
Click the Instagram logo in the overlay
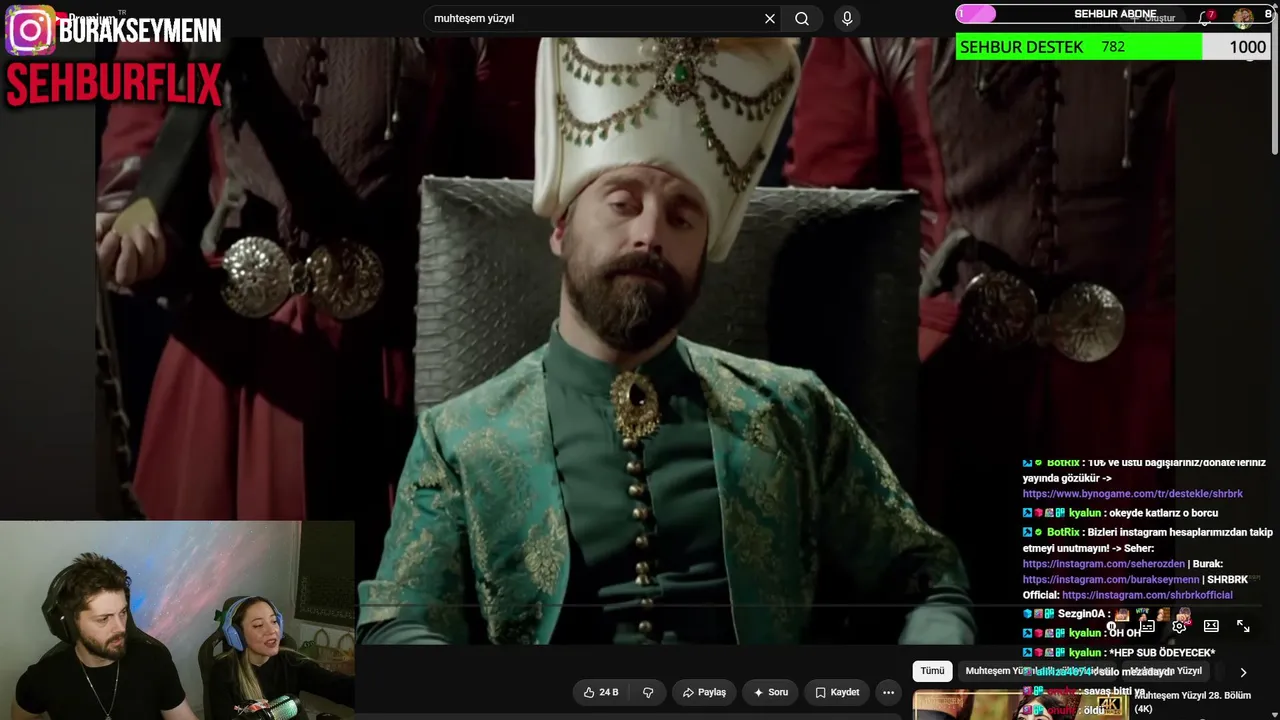click(x=30, y=30)
